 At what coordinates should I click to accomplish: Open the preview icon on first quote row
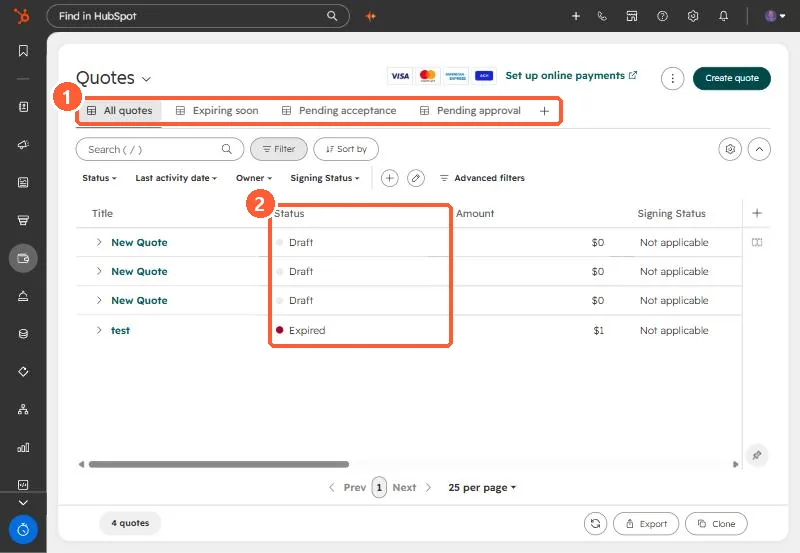757,242
